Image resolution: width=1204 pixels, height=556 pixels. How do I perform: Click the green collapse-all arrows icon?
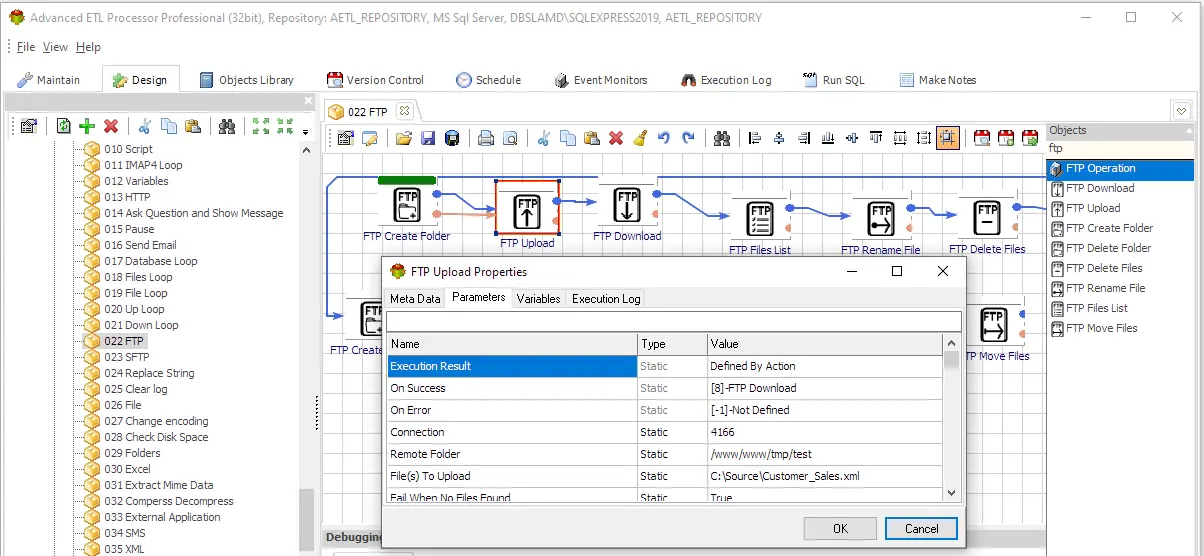click(x=286, y=126)
